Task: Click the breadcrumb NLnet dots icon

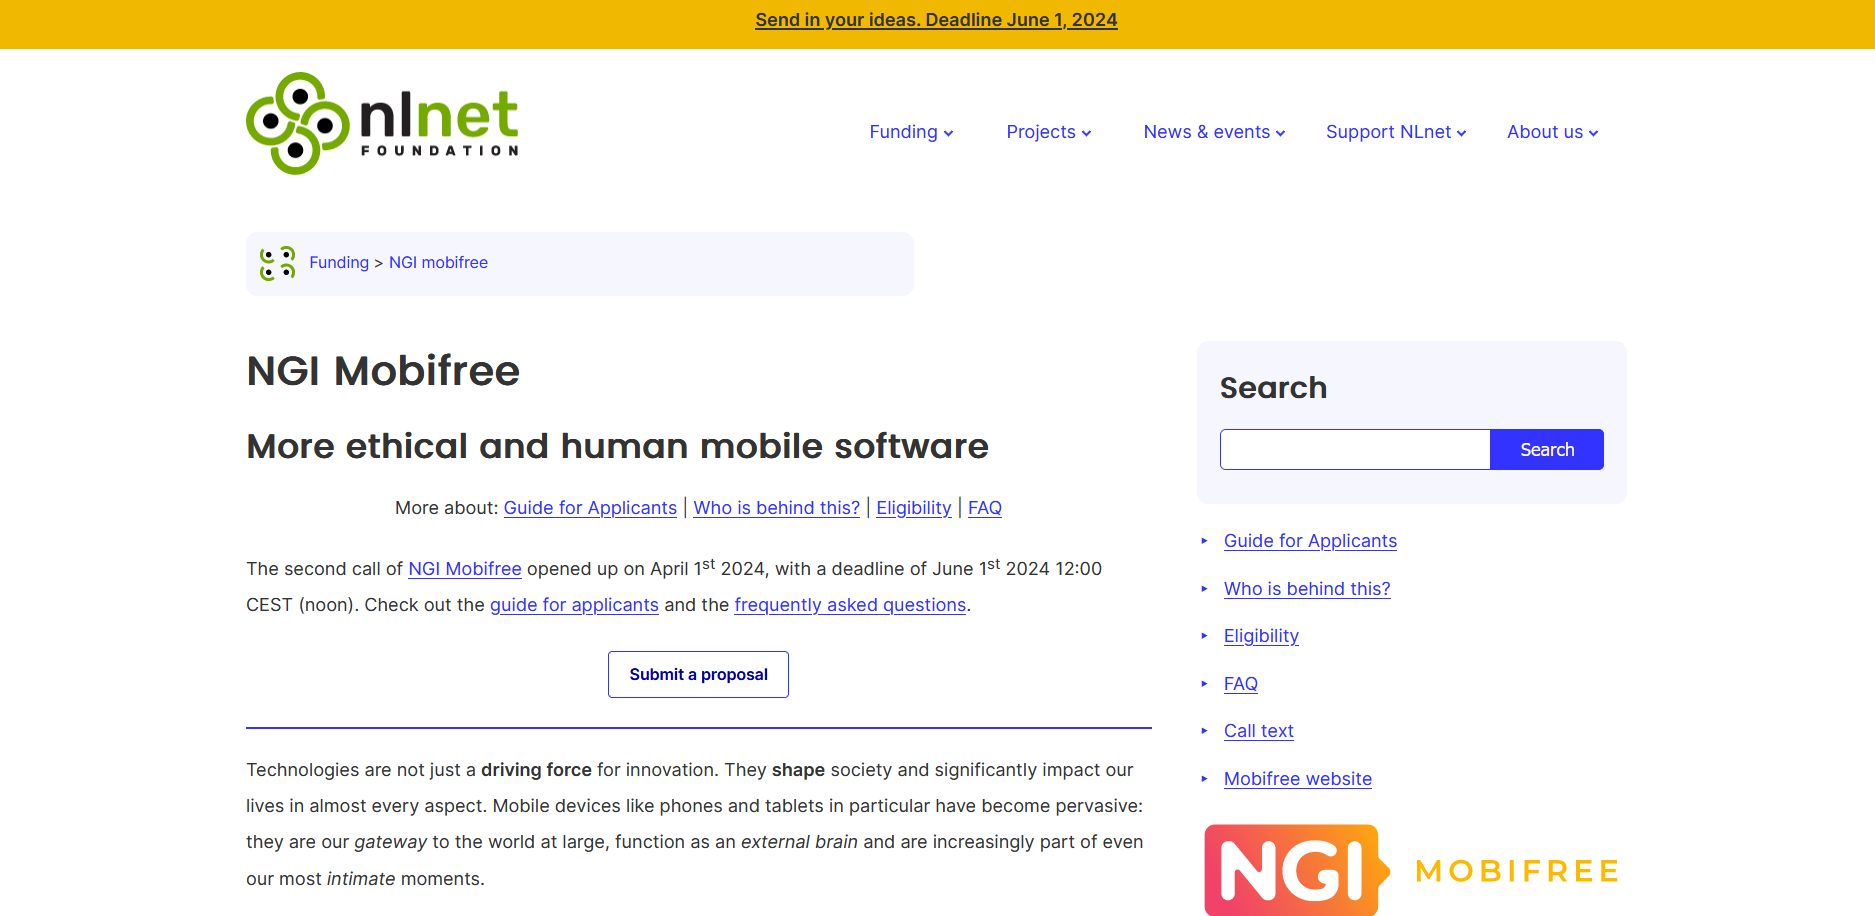Action: tap(277, 263)
